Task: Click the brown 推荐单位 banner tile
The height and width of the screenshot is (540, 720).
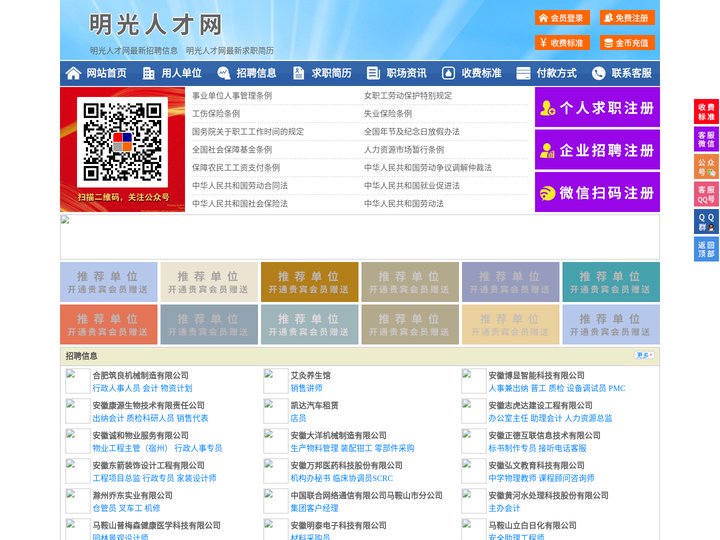Action: point(309,282)
